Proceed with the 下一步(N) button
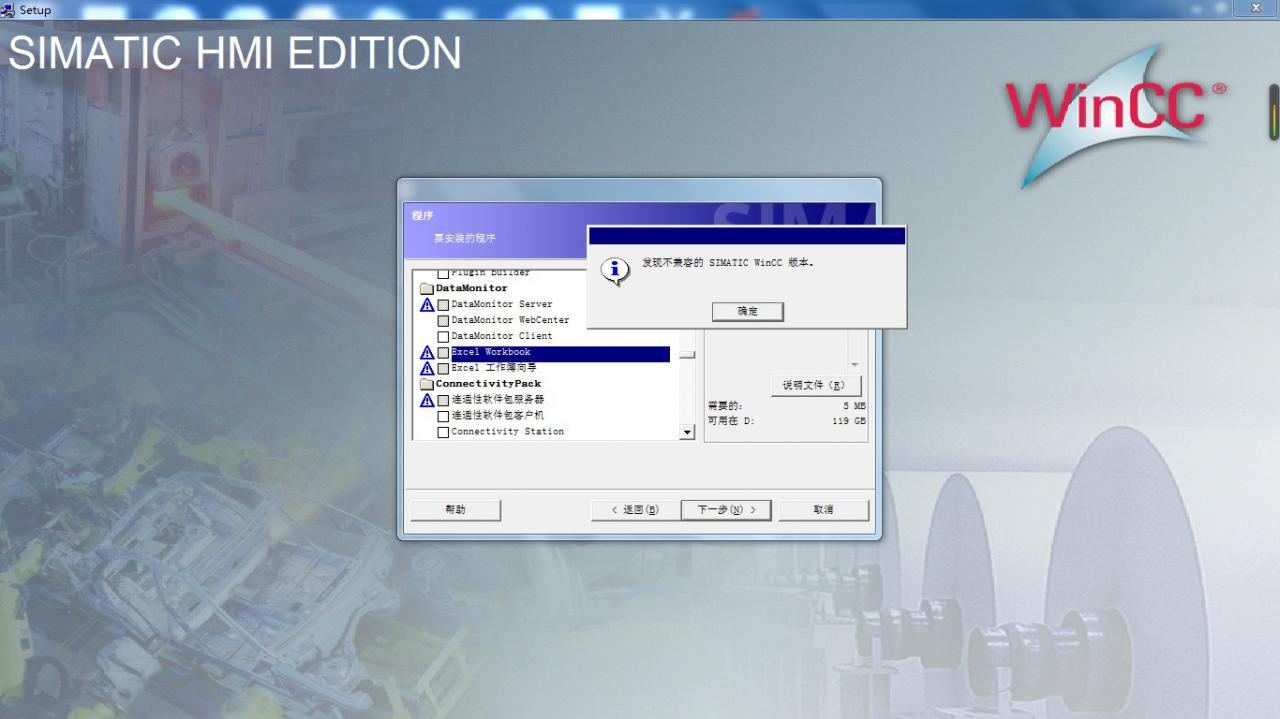 [x=726, y=510]
